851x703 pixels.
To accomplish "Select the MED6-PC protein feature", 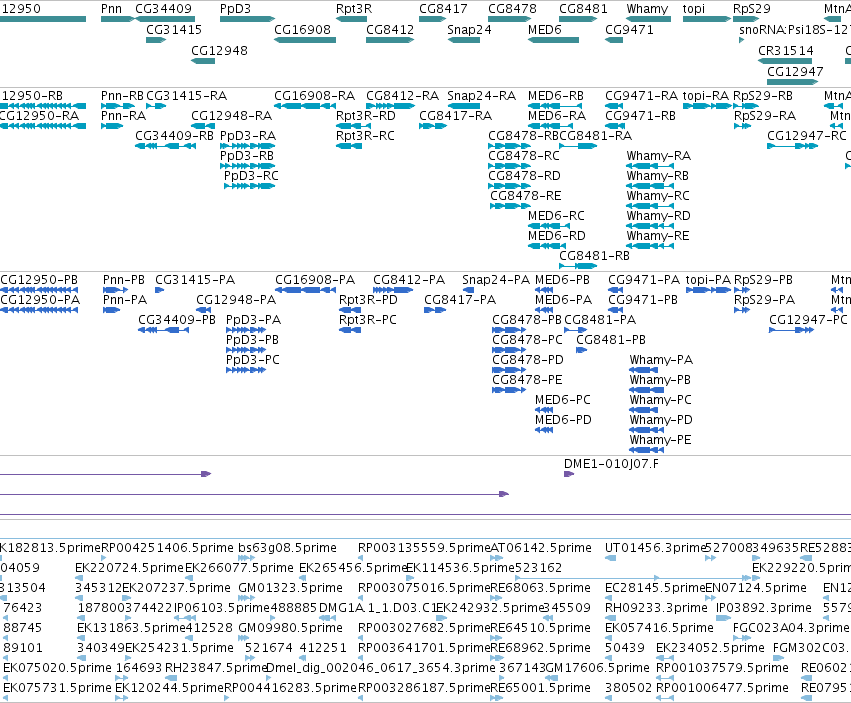I will [544, 410].
